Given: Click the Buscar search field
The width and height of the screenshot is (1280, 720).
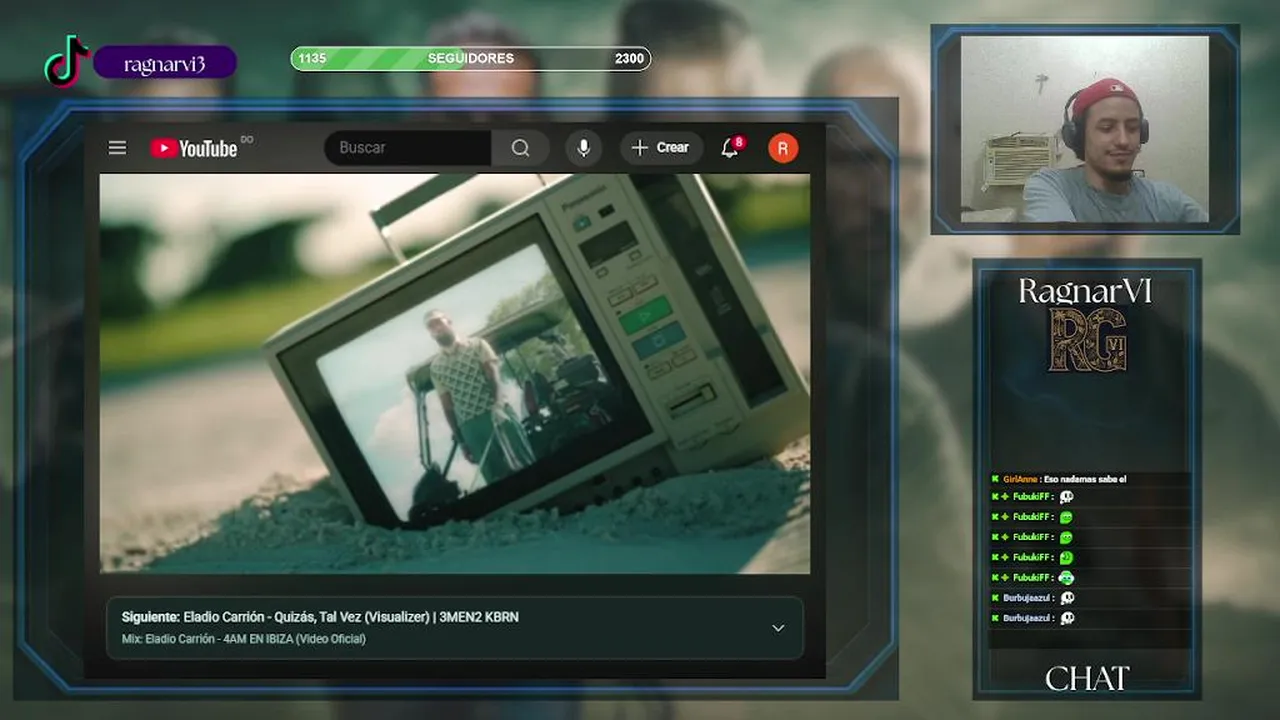Looking at the screenshot, I should (x=408, y=148).
